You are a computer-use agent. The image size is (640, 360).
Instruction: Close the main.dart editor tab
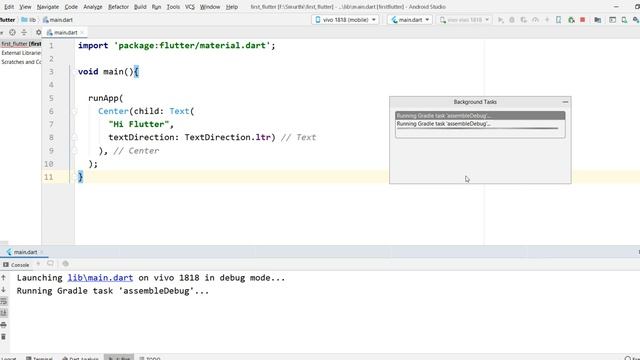82,32
